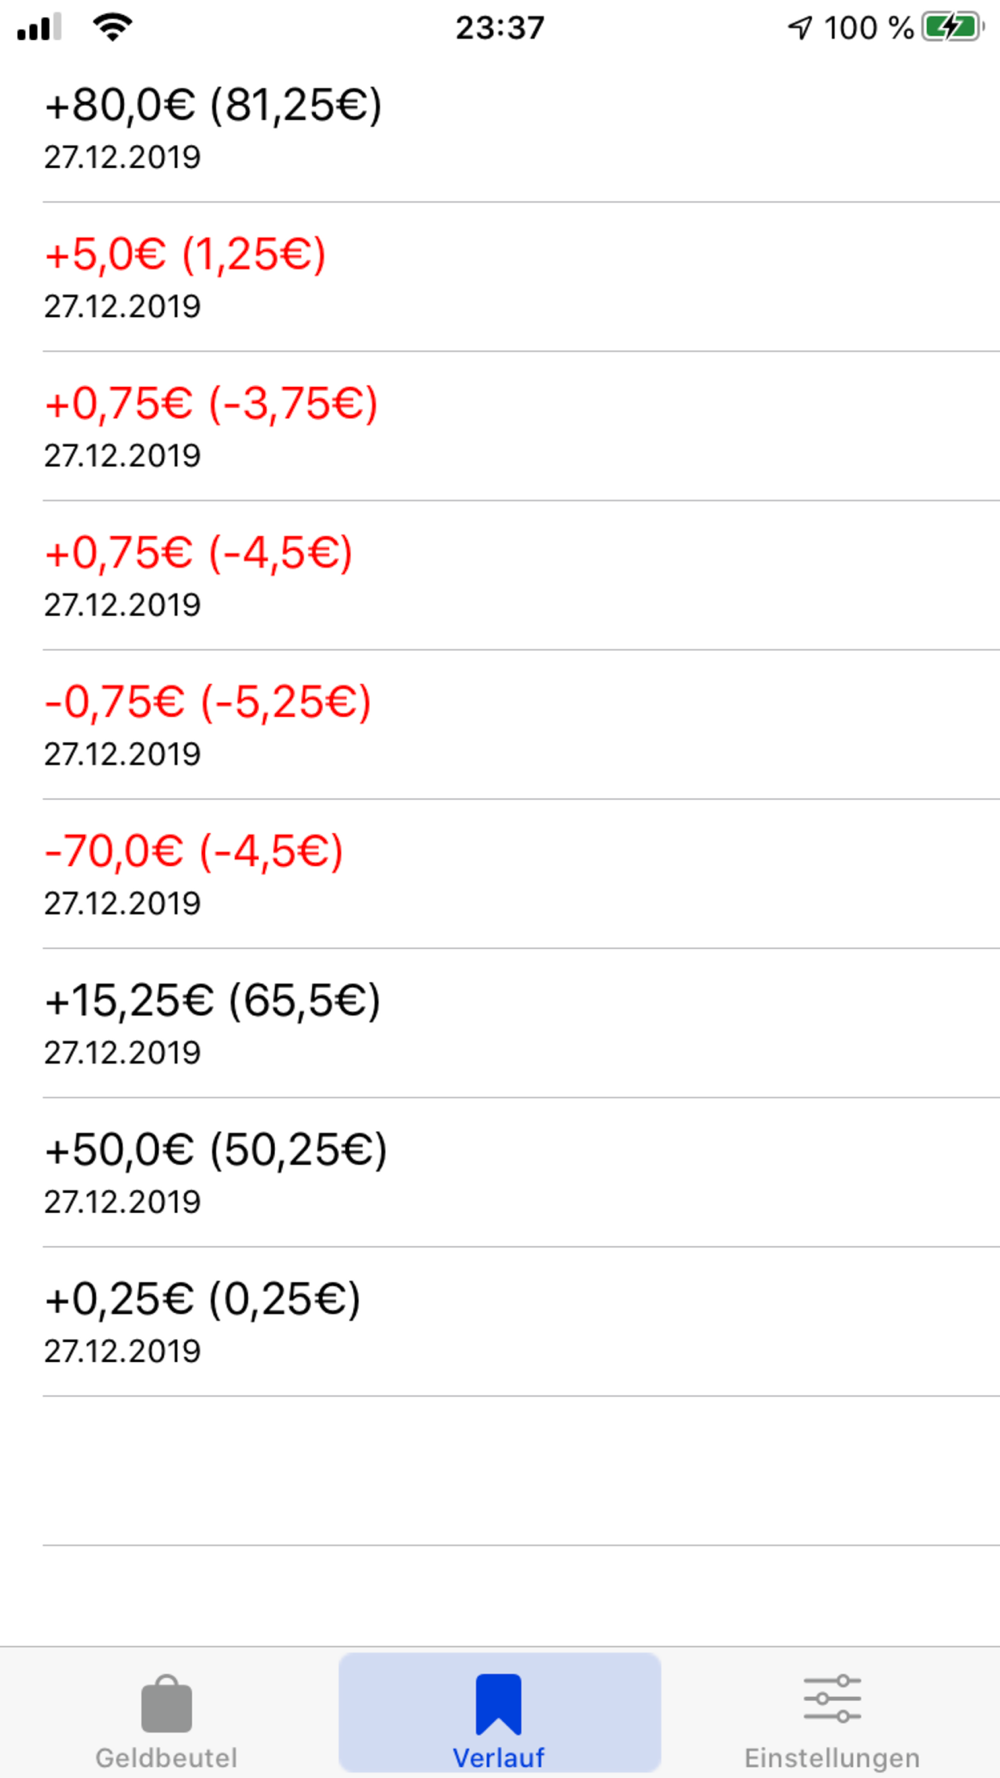Image resolution: width=1000 pixels, height=1778 pixels.
Task: Select the -0,75€ (-5,25€) entry
Action: pyautogui.click(x=208, y=701)
